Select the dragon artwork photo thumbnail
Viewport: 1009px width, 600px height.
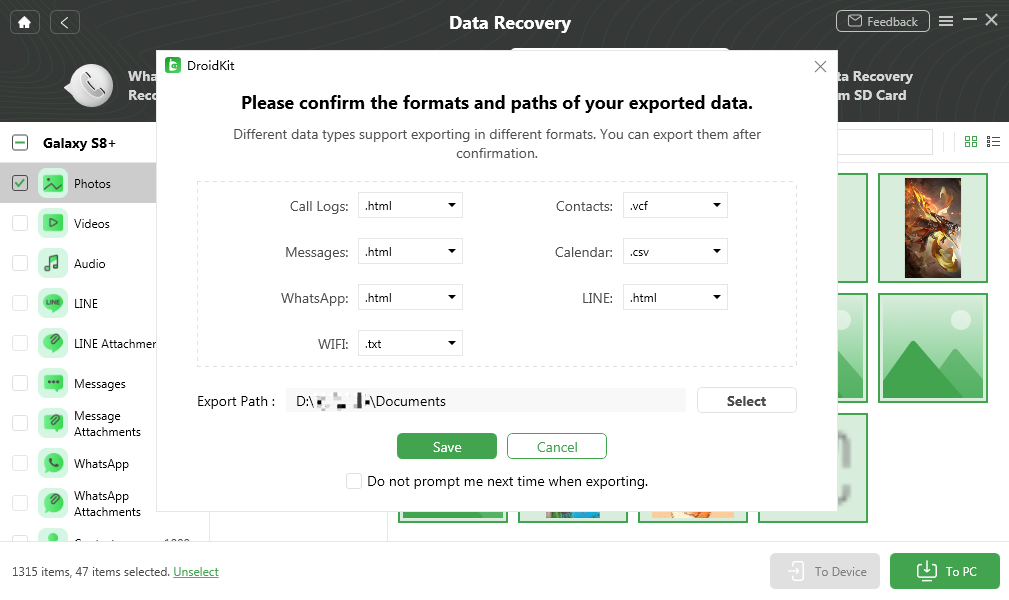coord(932,228)
